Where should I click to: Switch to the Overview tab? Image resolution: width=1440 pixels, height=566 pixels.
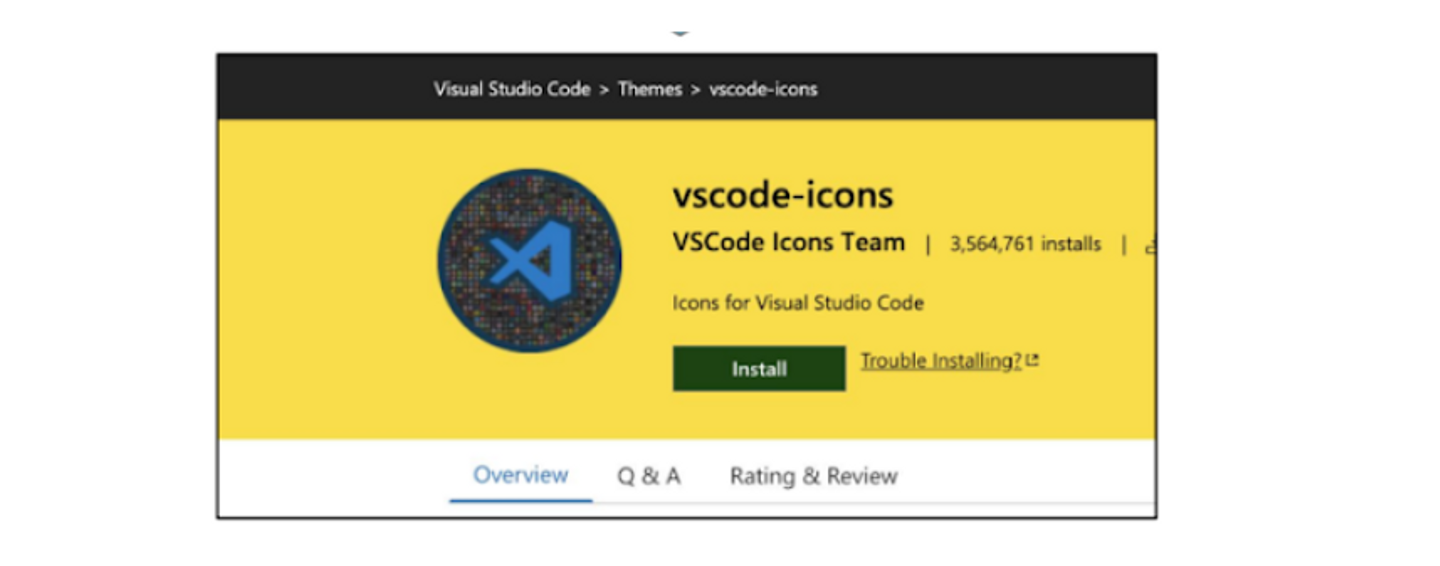[x=520, y=475]
